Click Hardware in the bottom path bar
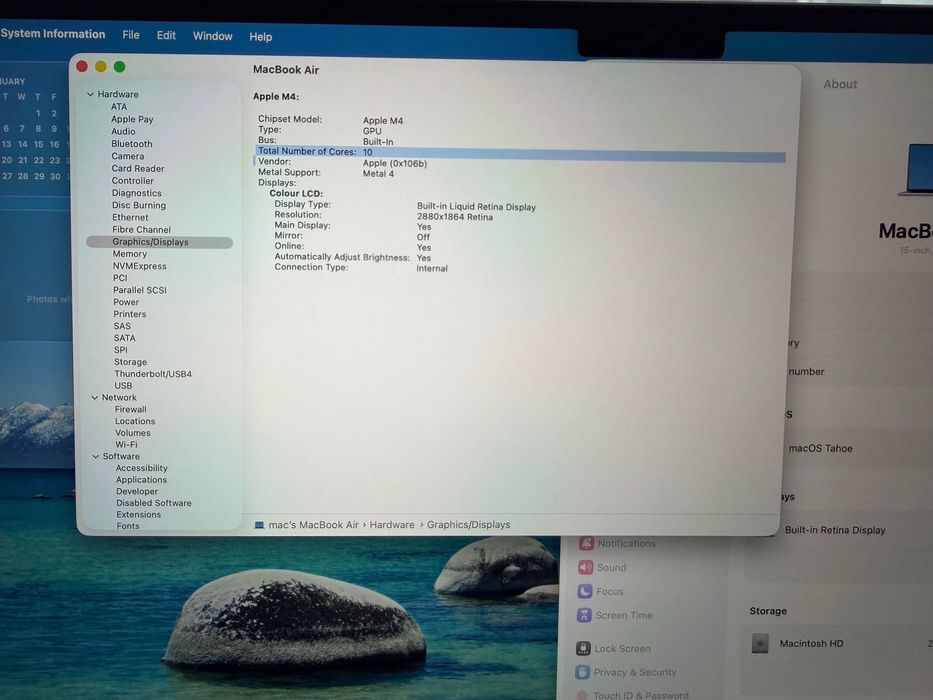933x700 pixels. [x=392, y=525]
